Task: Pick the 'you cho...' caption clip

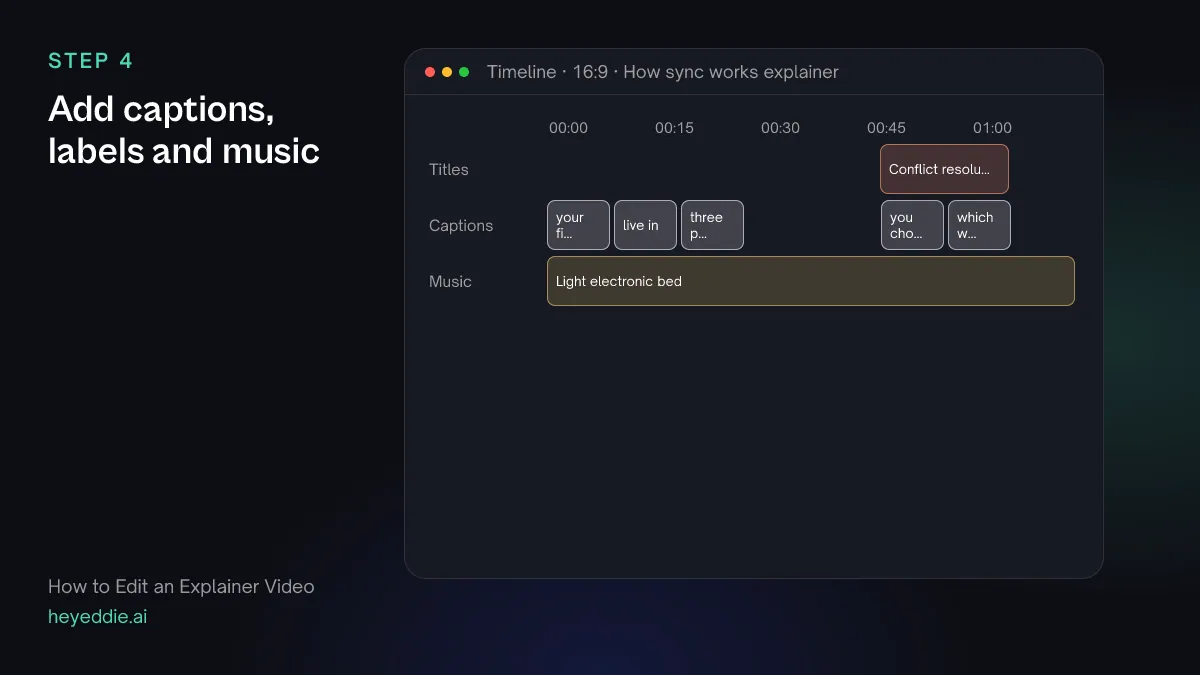Action: click(912, 225)
